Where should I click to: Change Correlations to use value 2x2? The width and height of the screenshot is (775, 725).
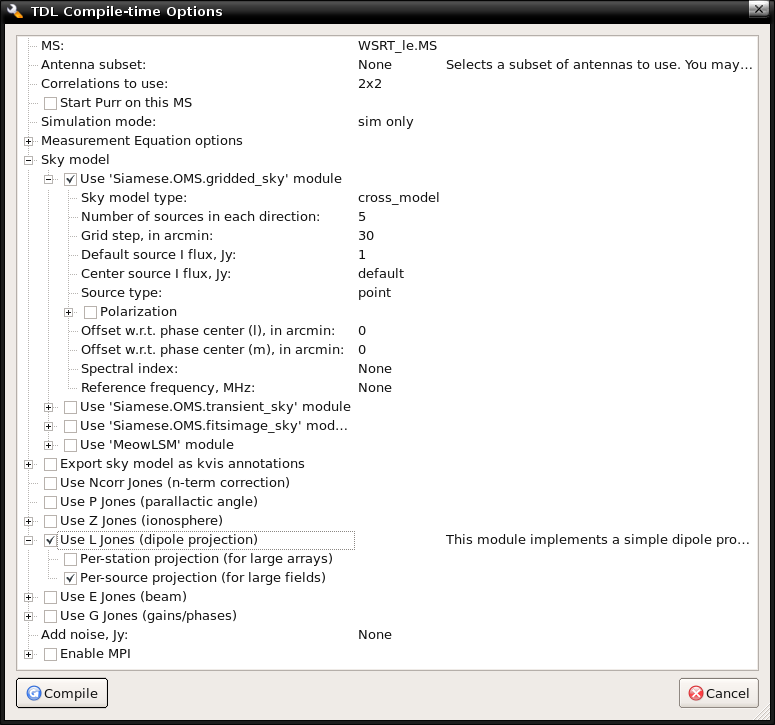pos(370,84)
